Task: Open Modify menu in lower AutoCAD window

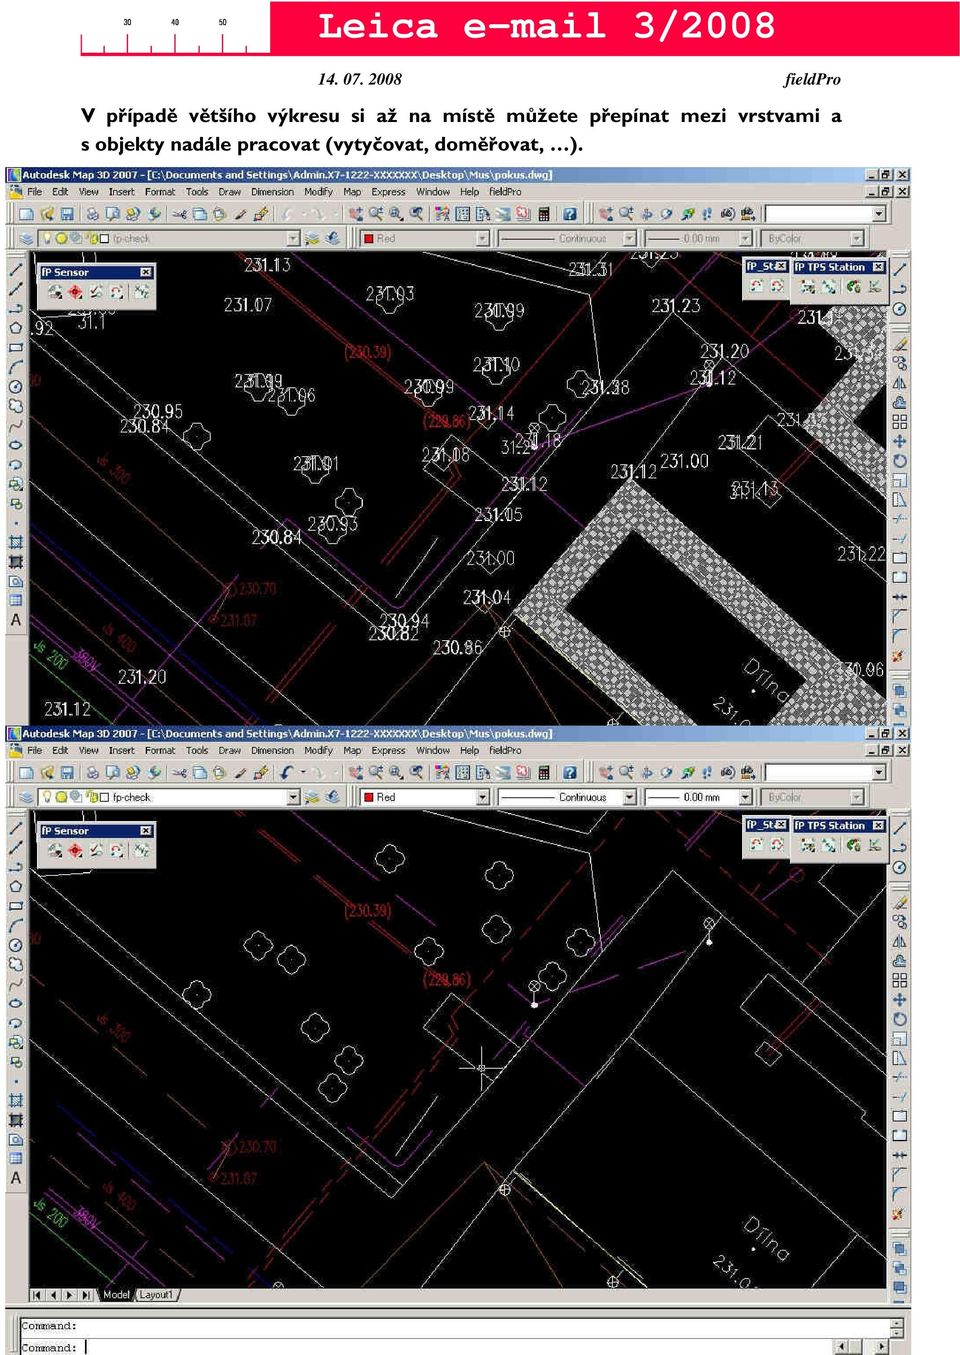Action: pyautogui.click(x=318, y=750)
